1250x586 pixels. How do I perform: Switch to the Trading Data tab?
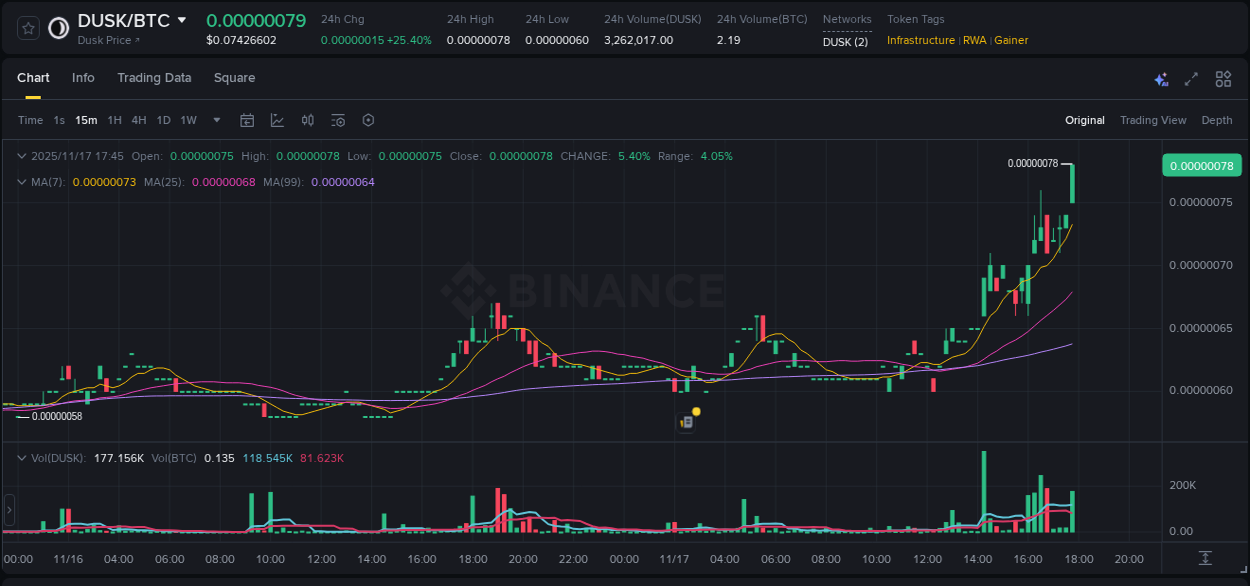[x=154, y=78]
